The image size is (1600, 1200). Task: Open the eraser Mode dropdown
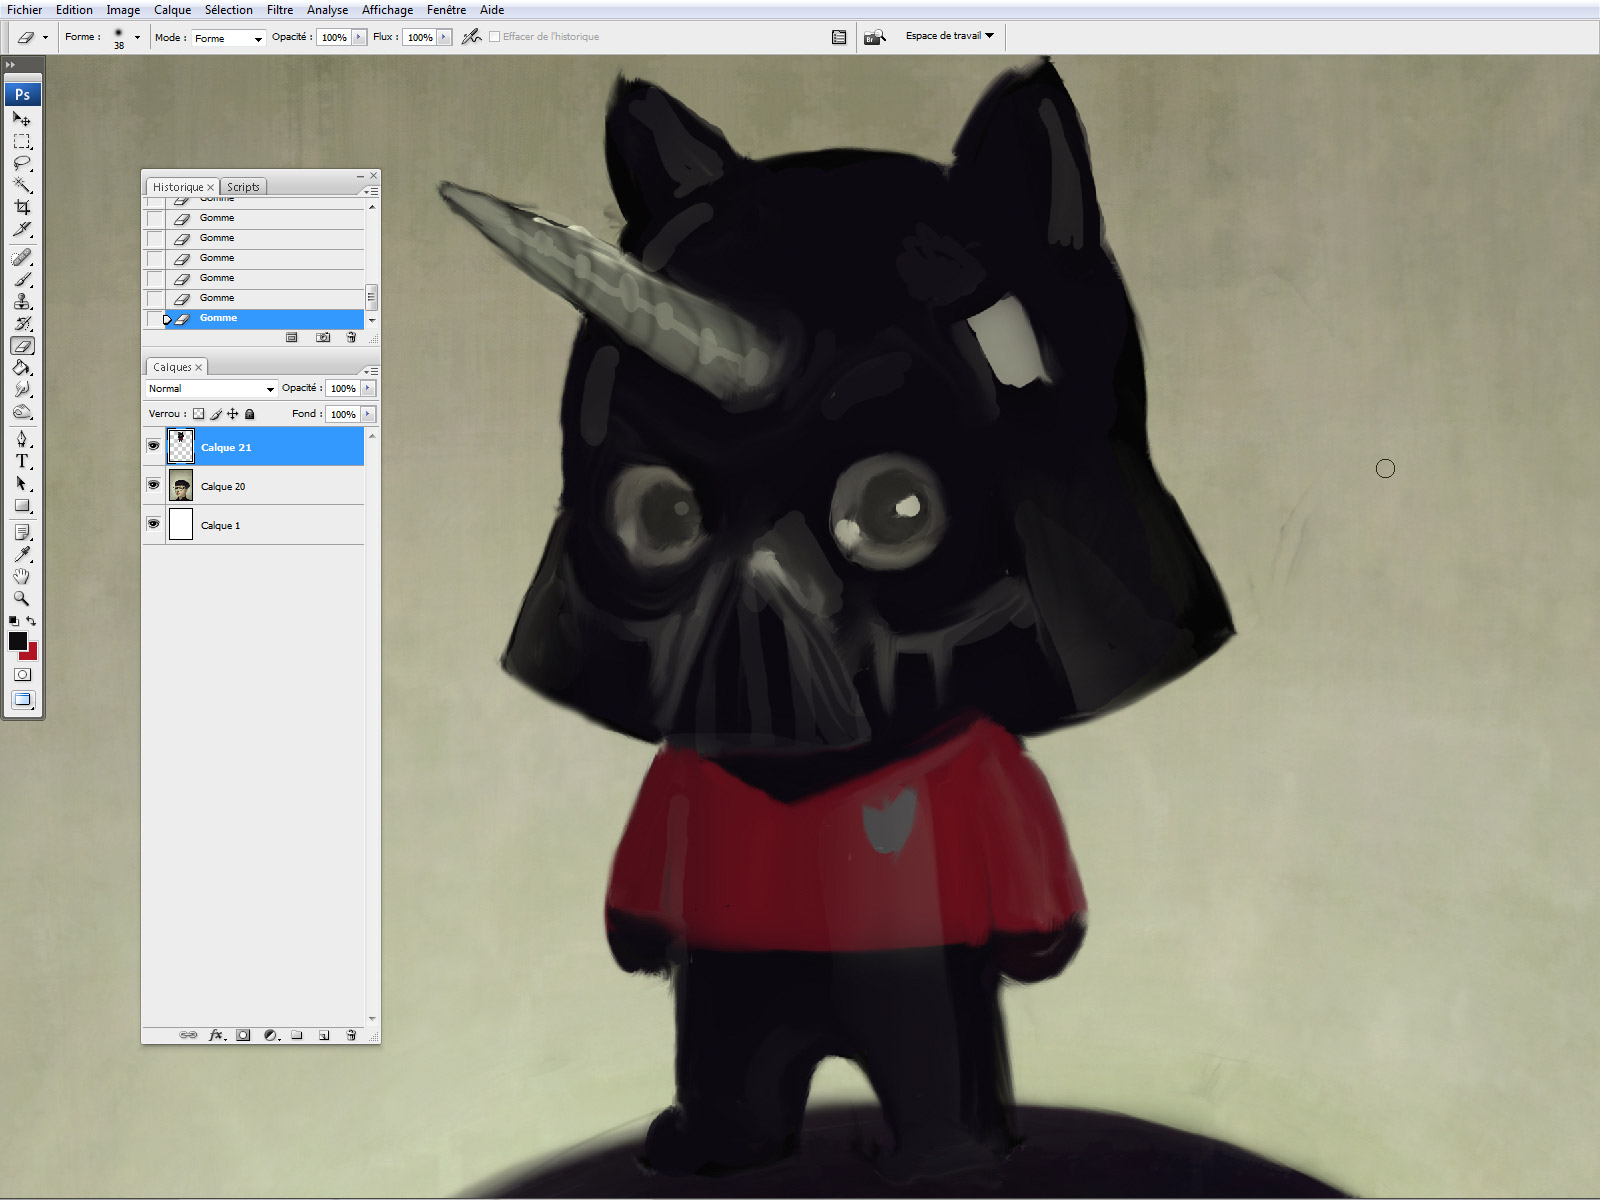click(x=228, y=38)
